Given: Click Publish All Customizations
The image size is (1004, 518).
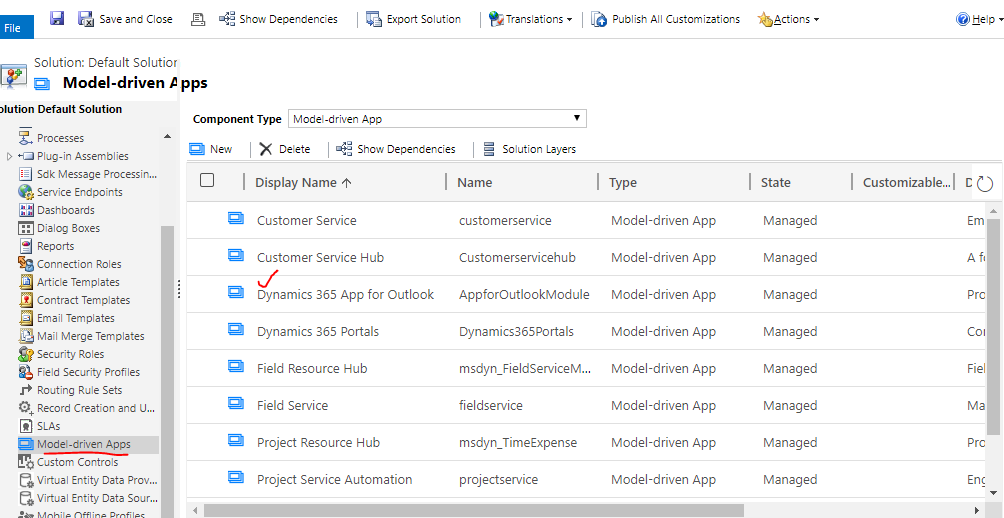Looking at the screenshot, I should pos(665,19).
